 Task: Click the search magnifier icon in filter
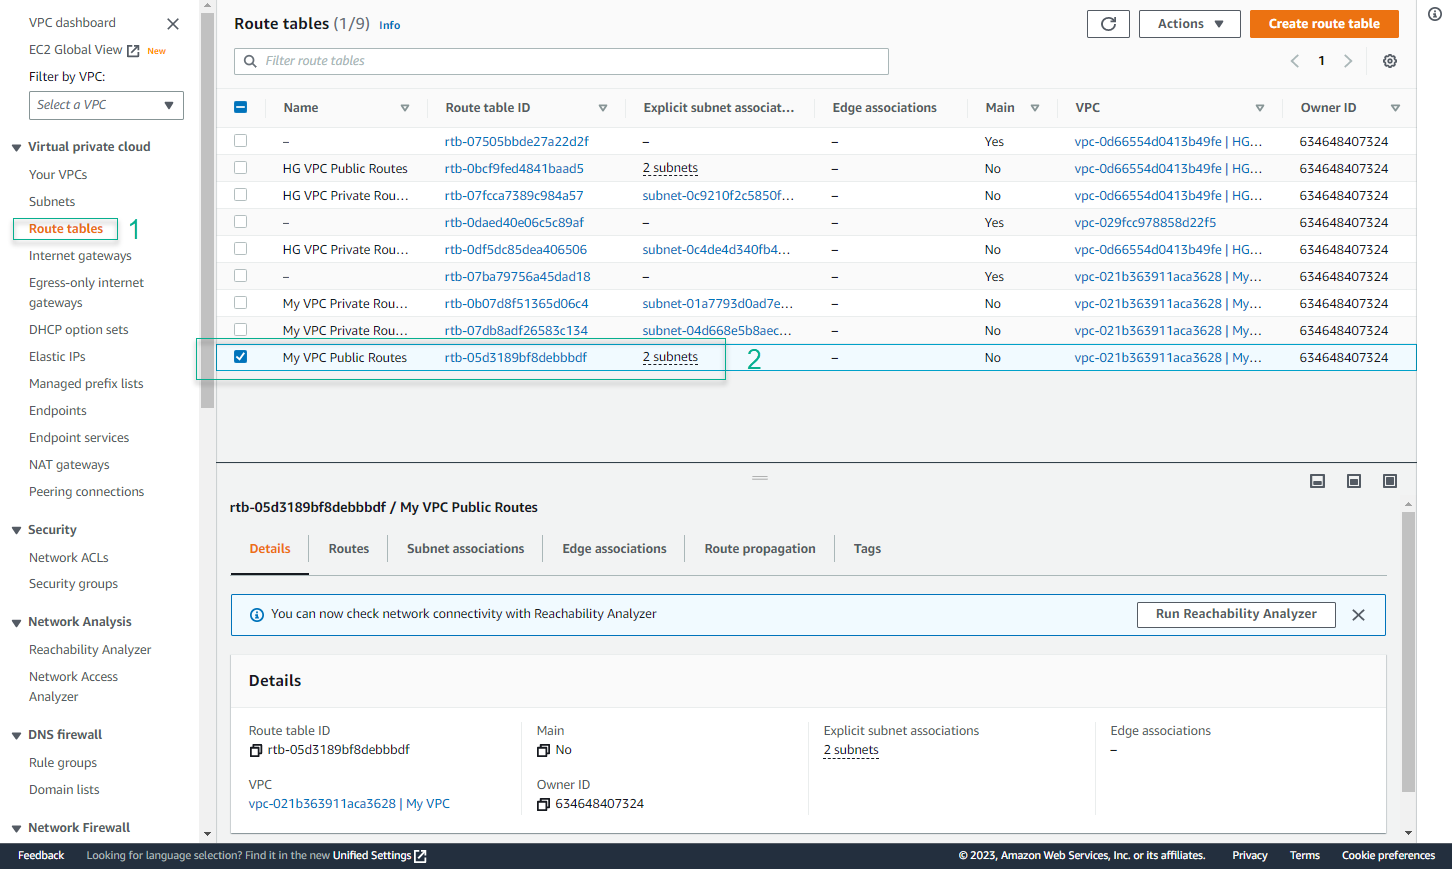(x=250, y=61)
